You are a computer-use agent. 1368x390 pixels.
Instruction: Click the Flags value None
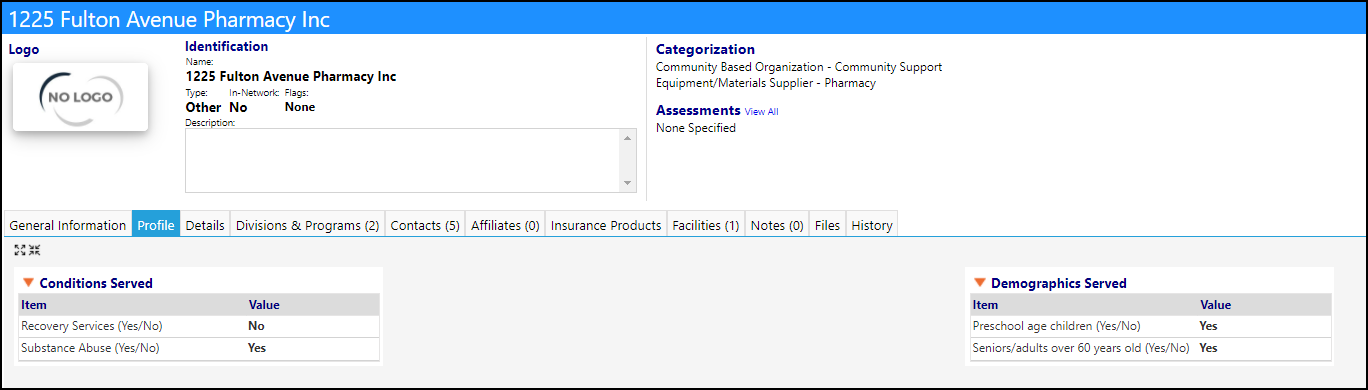(300, 107)
